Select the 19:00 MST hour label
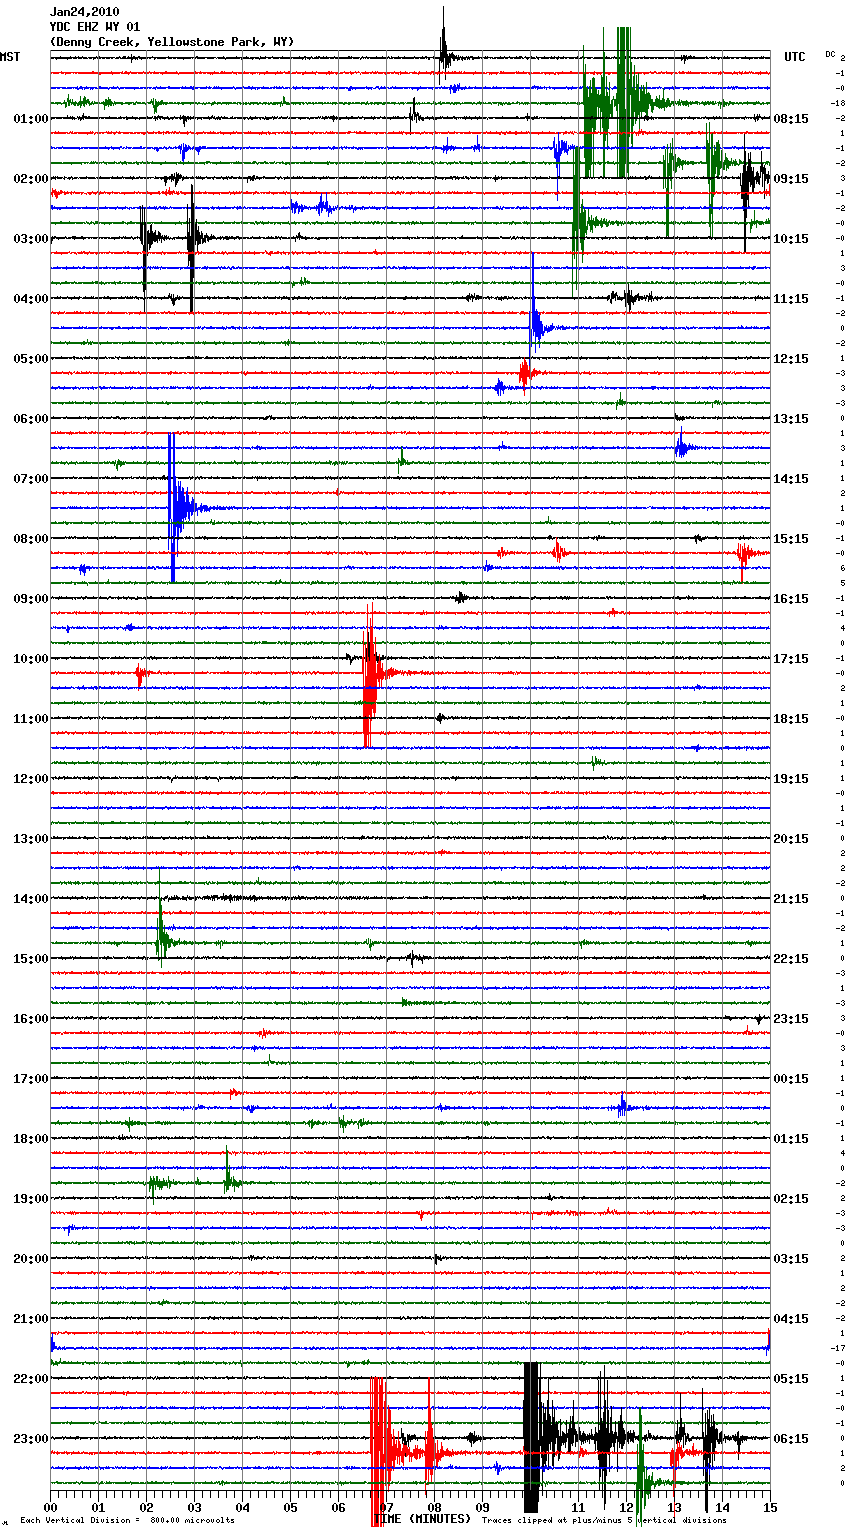 point(31,1199)
